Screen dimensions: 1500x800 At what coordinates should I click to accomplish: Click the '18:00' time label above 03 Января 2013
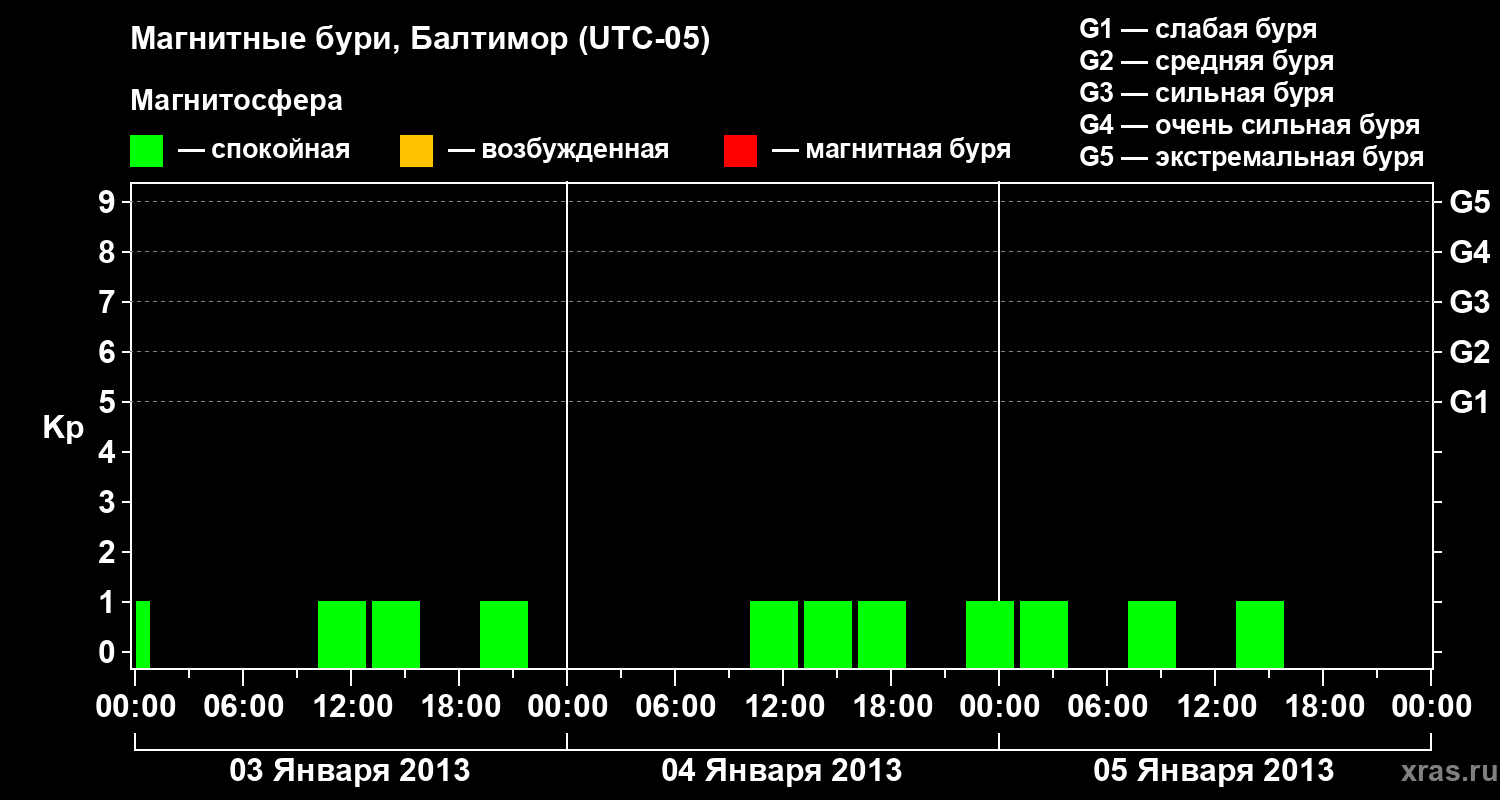tap(459, 706)
